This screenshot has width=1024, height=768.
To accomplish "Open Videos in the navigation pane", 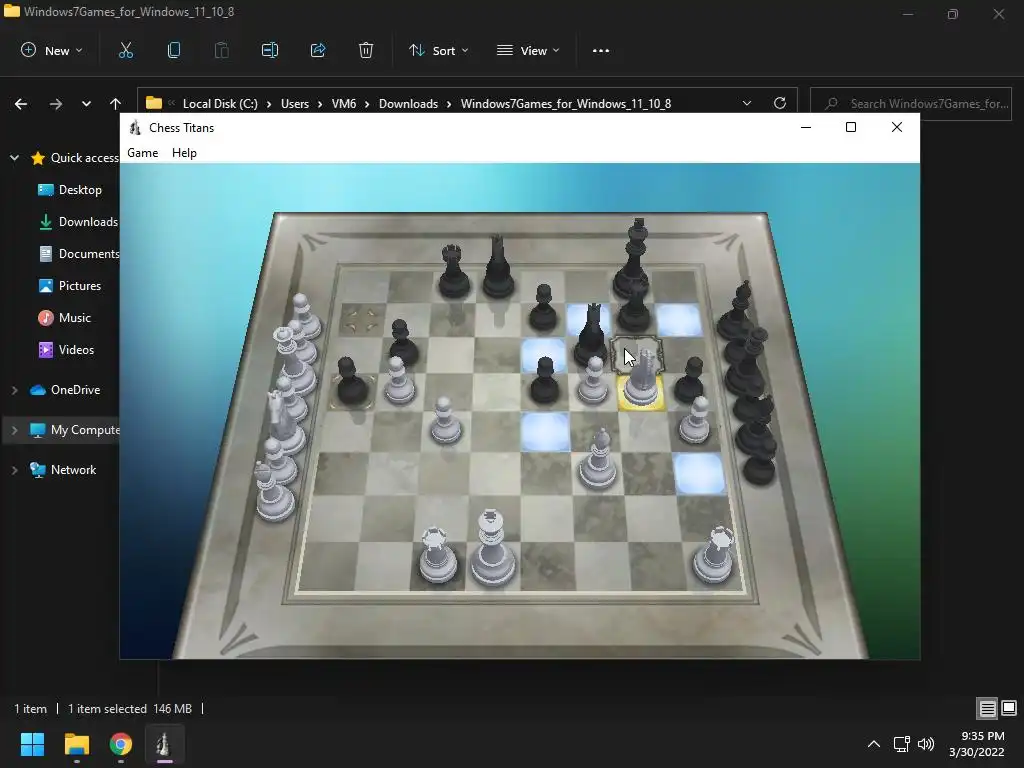I will pyautogui.click(x=67, y=350).
